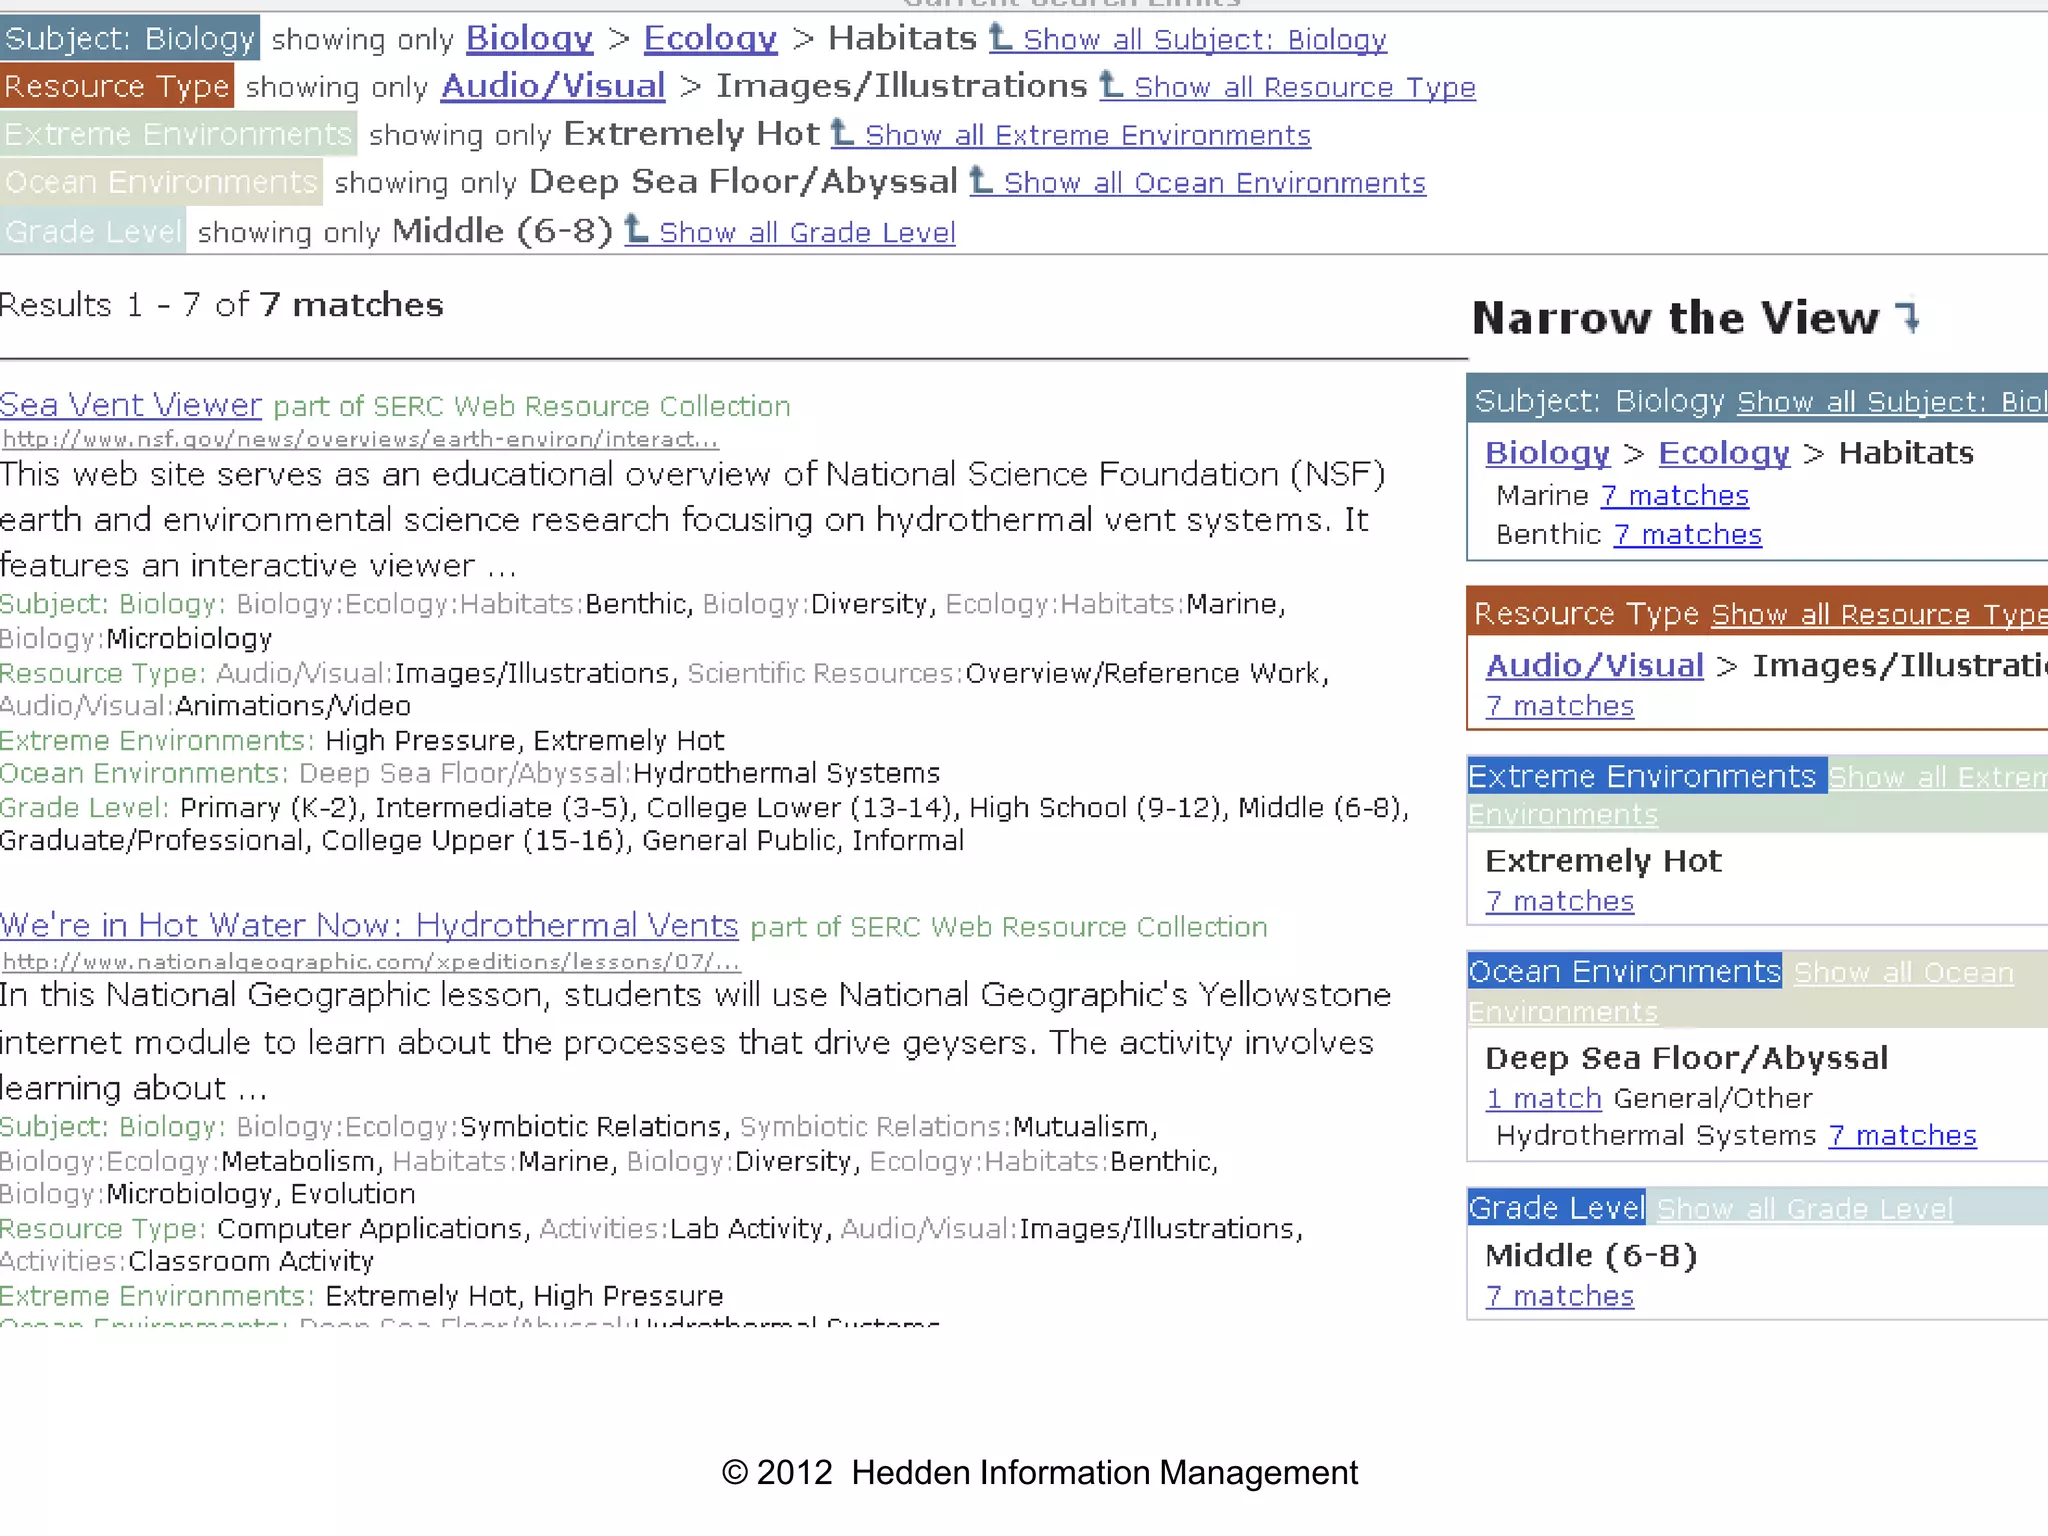Click the Ocean Environments label in the top limits
2048x1536 pixels.
[161, 182]
